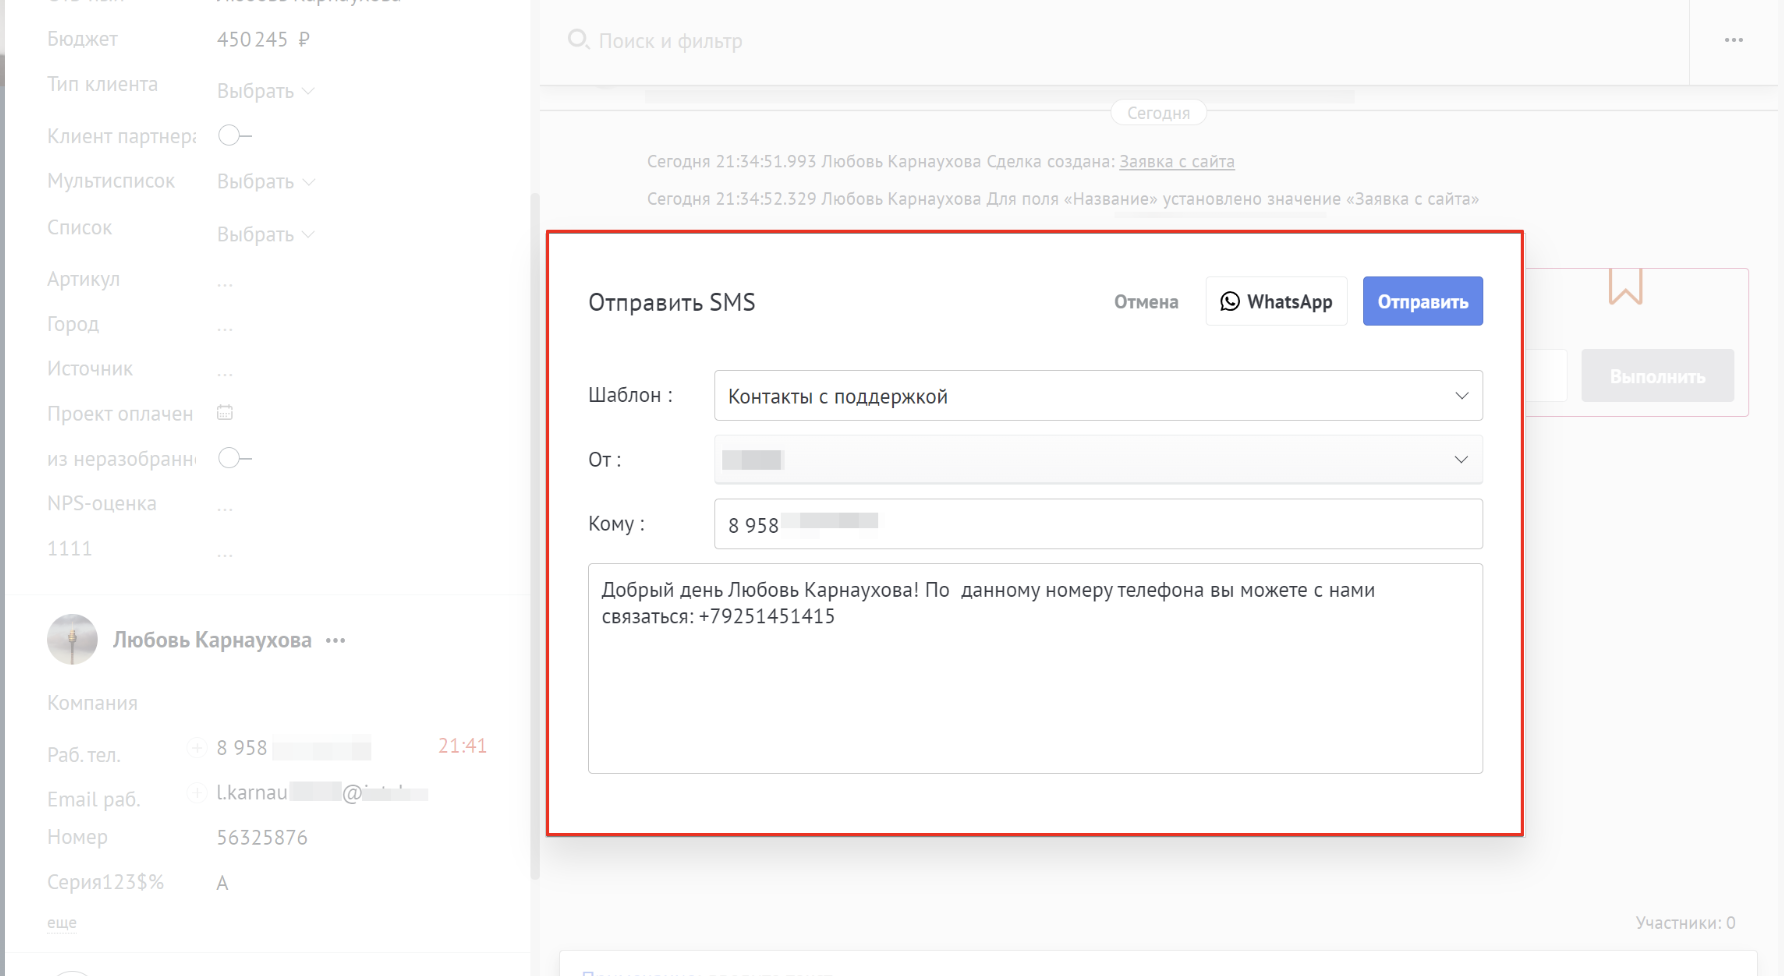Click the red 21:41 time label
Screen dimensions: 1784x976
pos(462,746)
